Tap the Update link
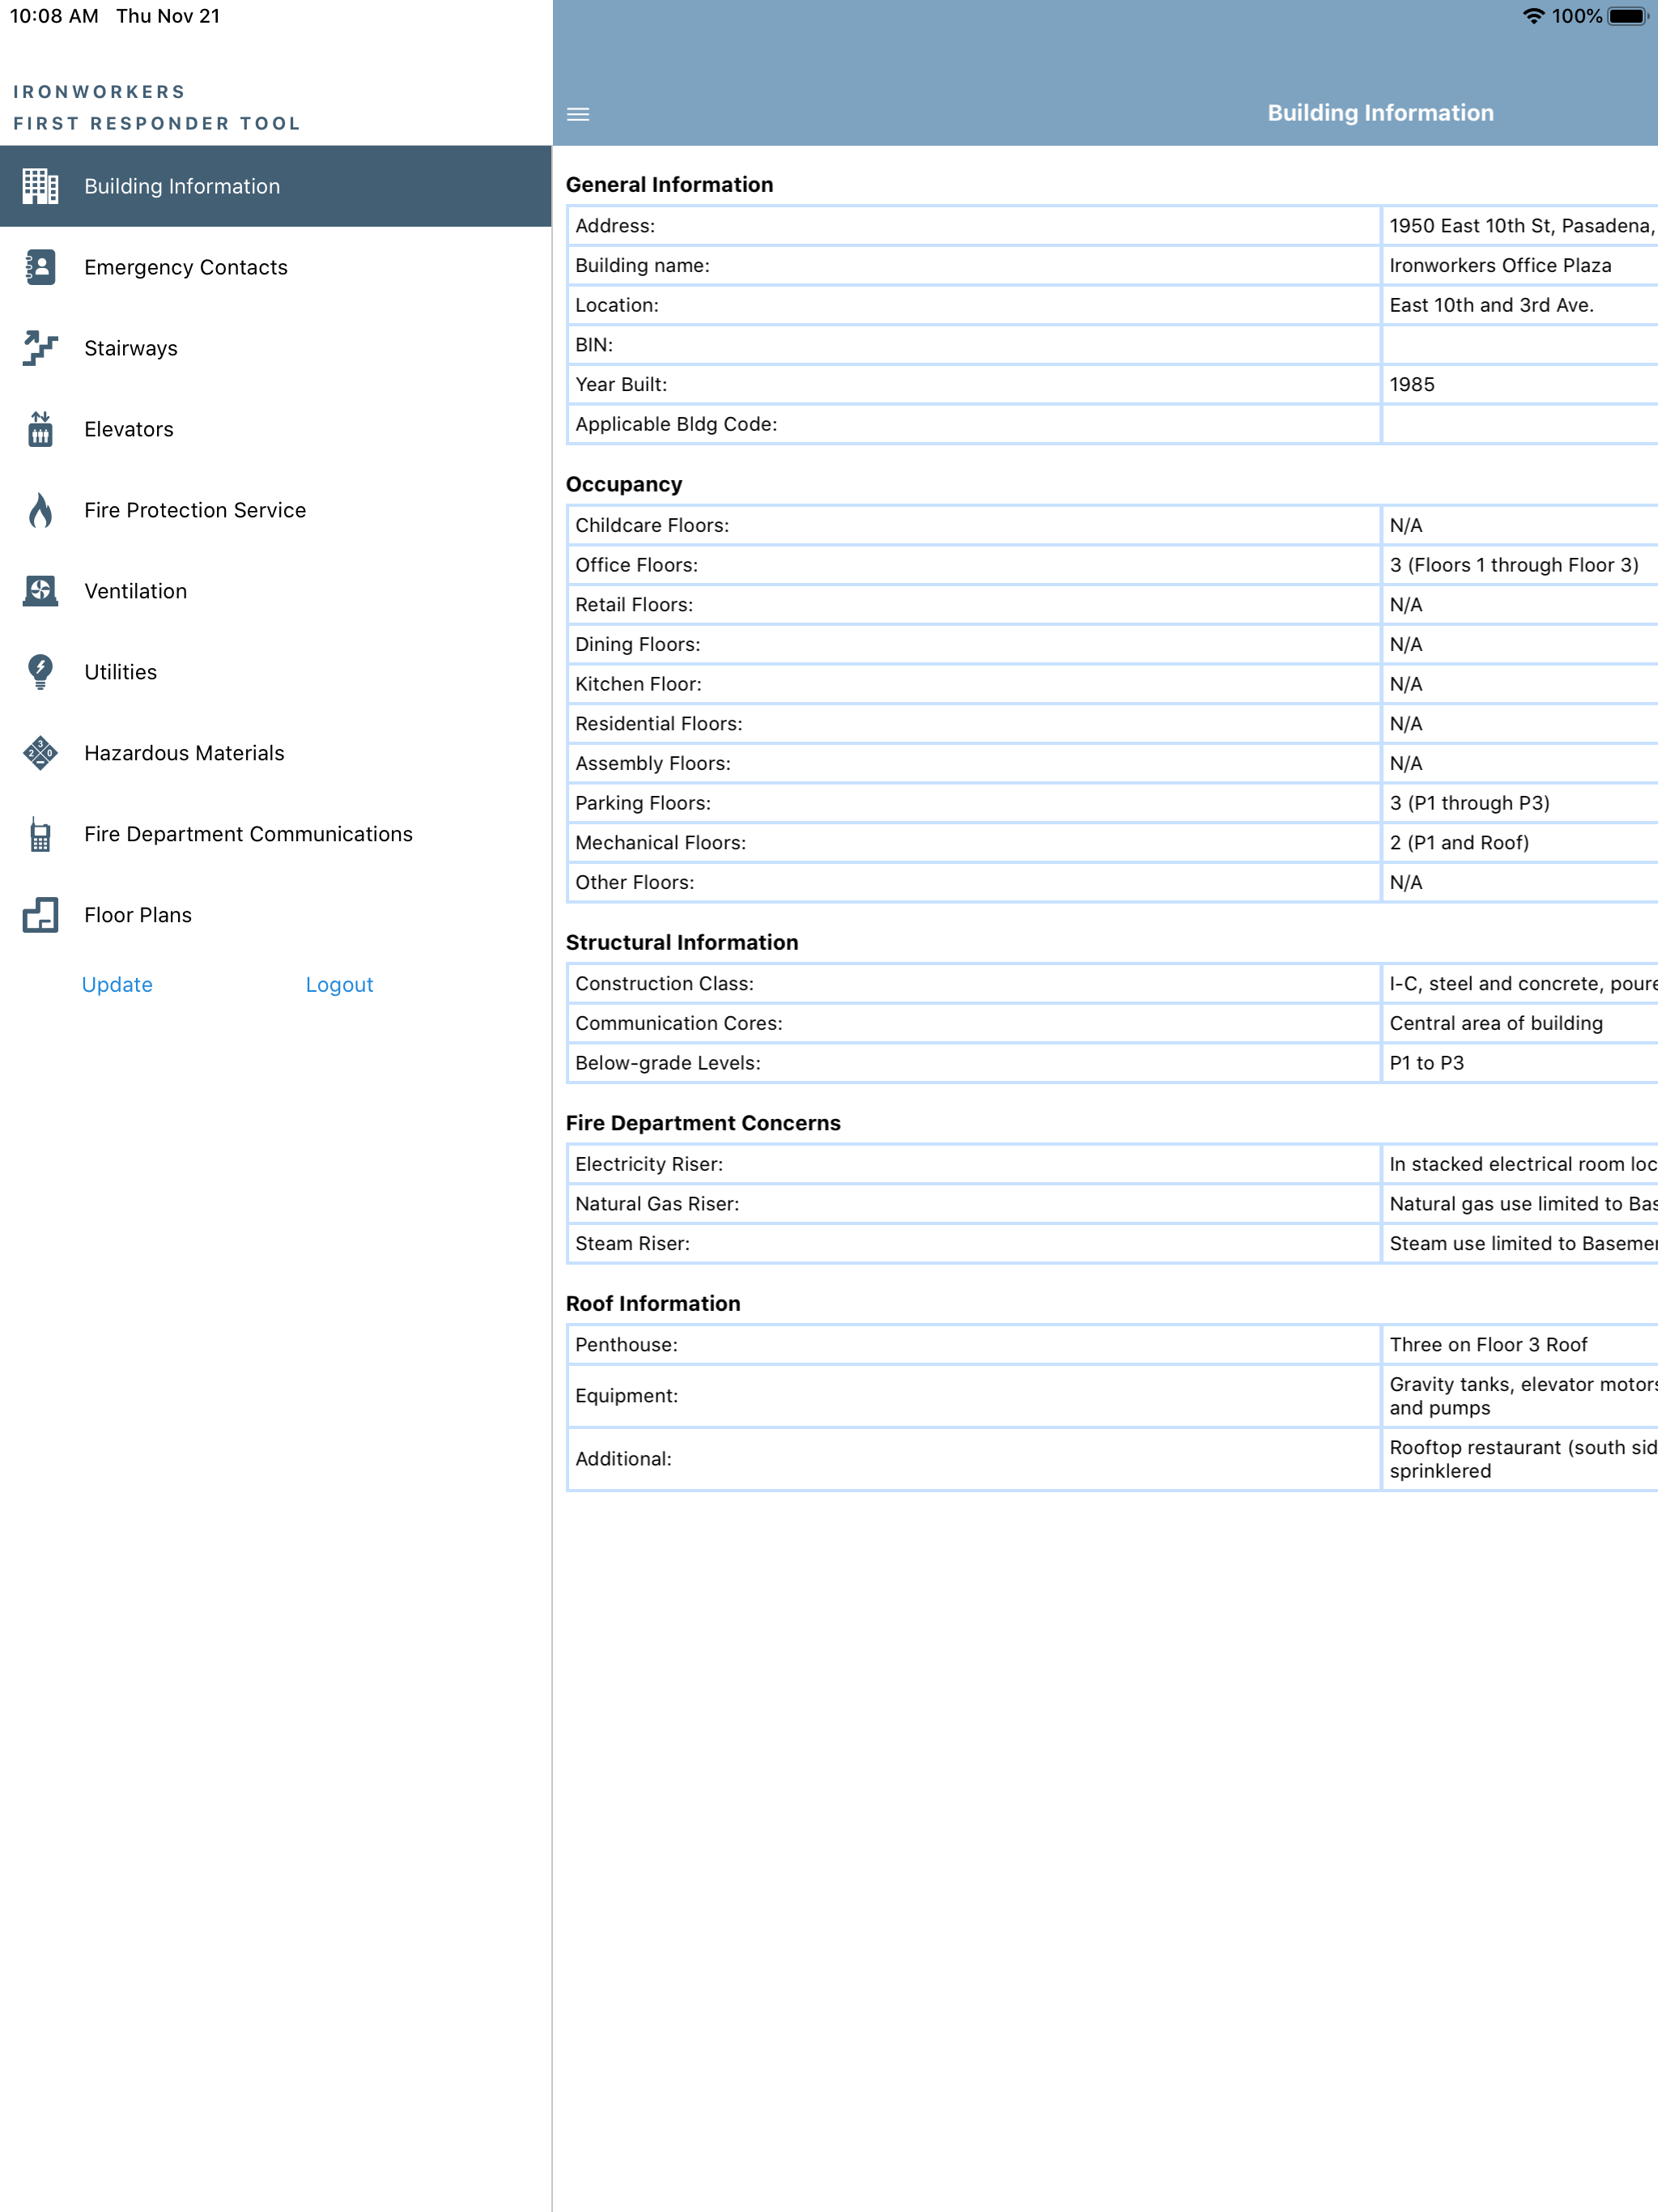This screenshot has width=1658, height=2212. [x=117, y=985]
